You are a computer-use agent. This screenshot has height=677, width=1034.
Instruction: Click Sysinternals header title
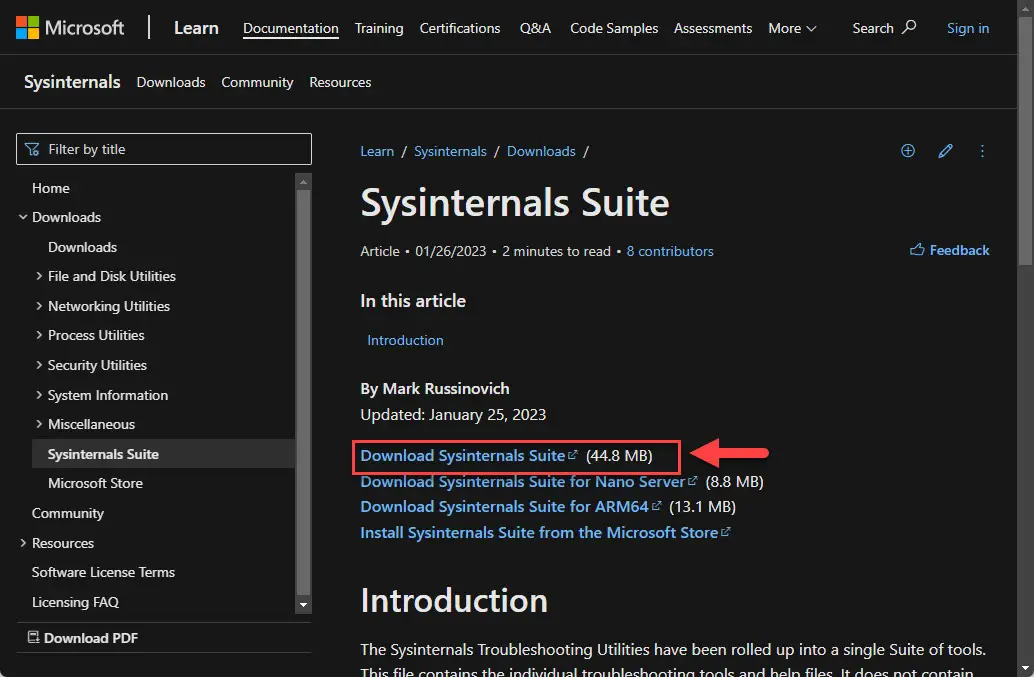(72, 82)
